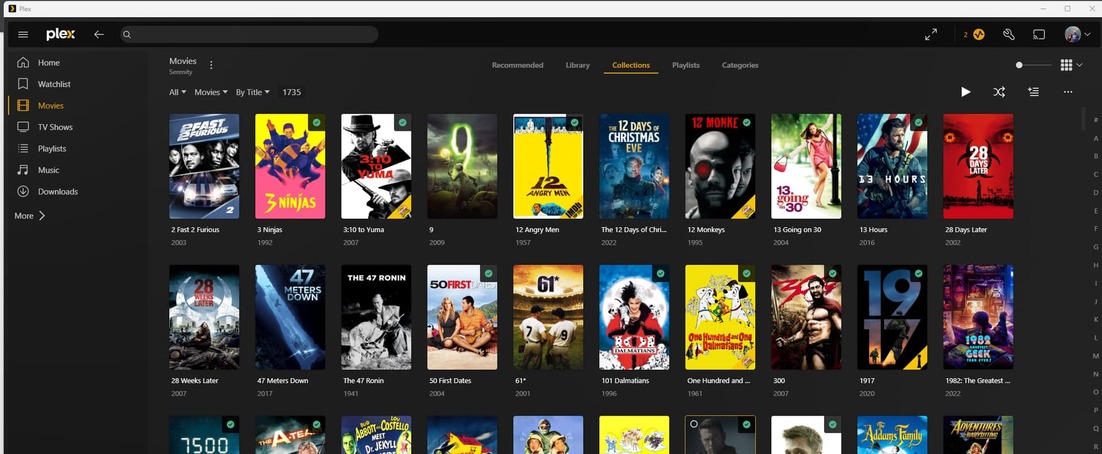The image size is (1102, 454).
Task: Open the user account avatar menu
Action: 1076,34
